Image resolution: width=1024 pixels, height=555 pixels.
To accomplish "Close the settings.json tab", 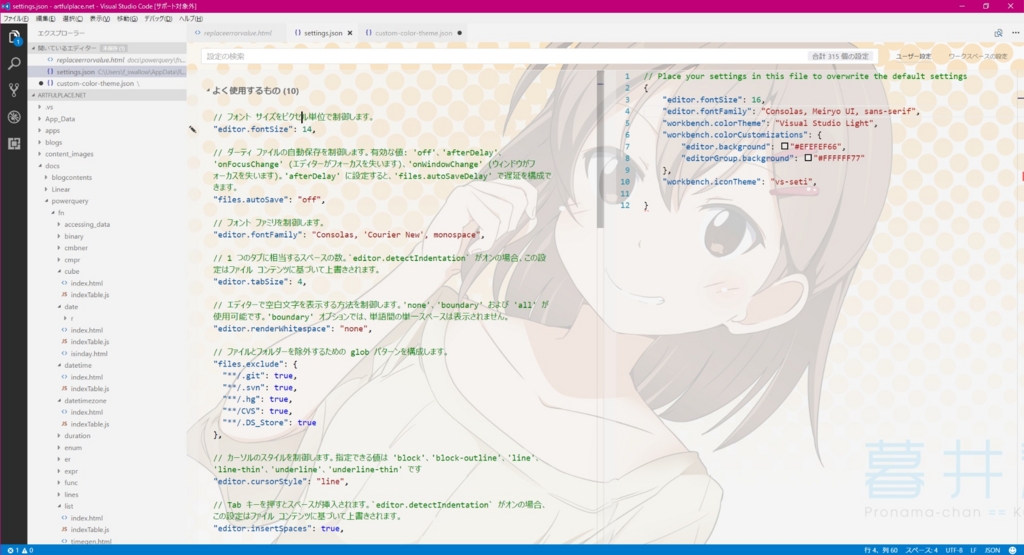I will (x=350, y=33).
